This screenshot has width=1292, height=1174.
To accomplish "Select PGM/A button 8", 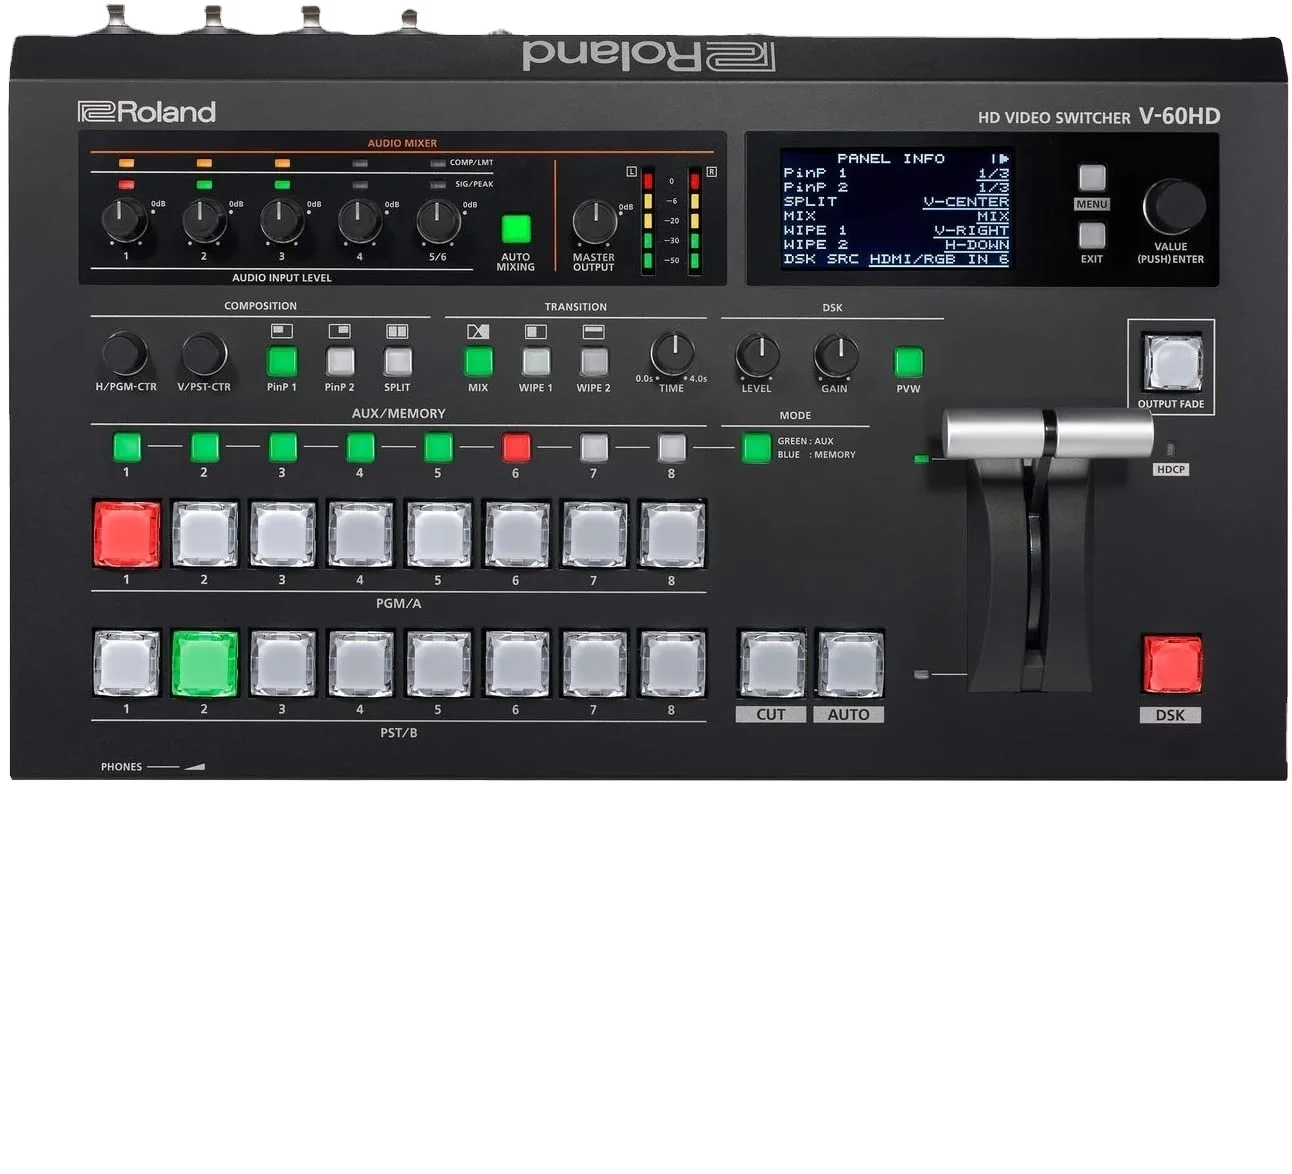I will click(672, 534).
